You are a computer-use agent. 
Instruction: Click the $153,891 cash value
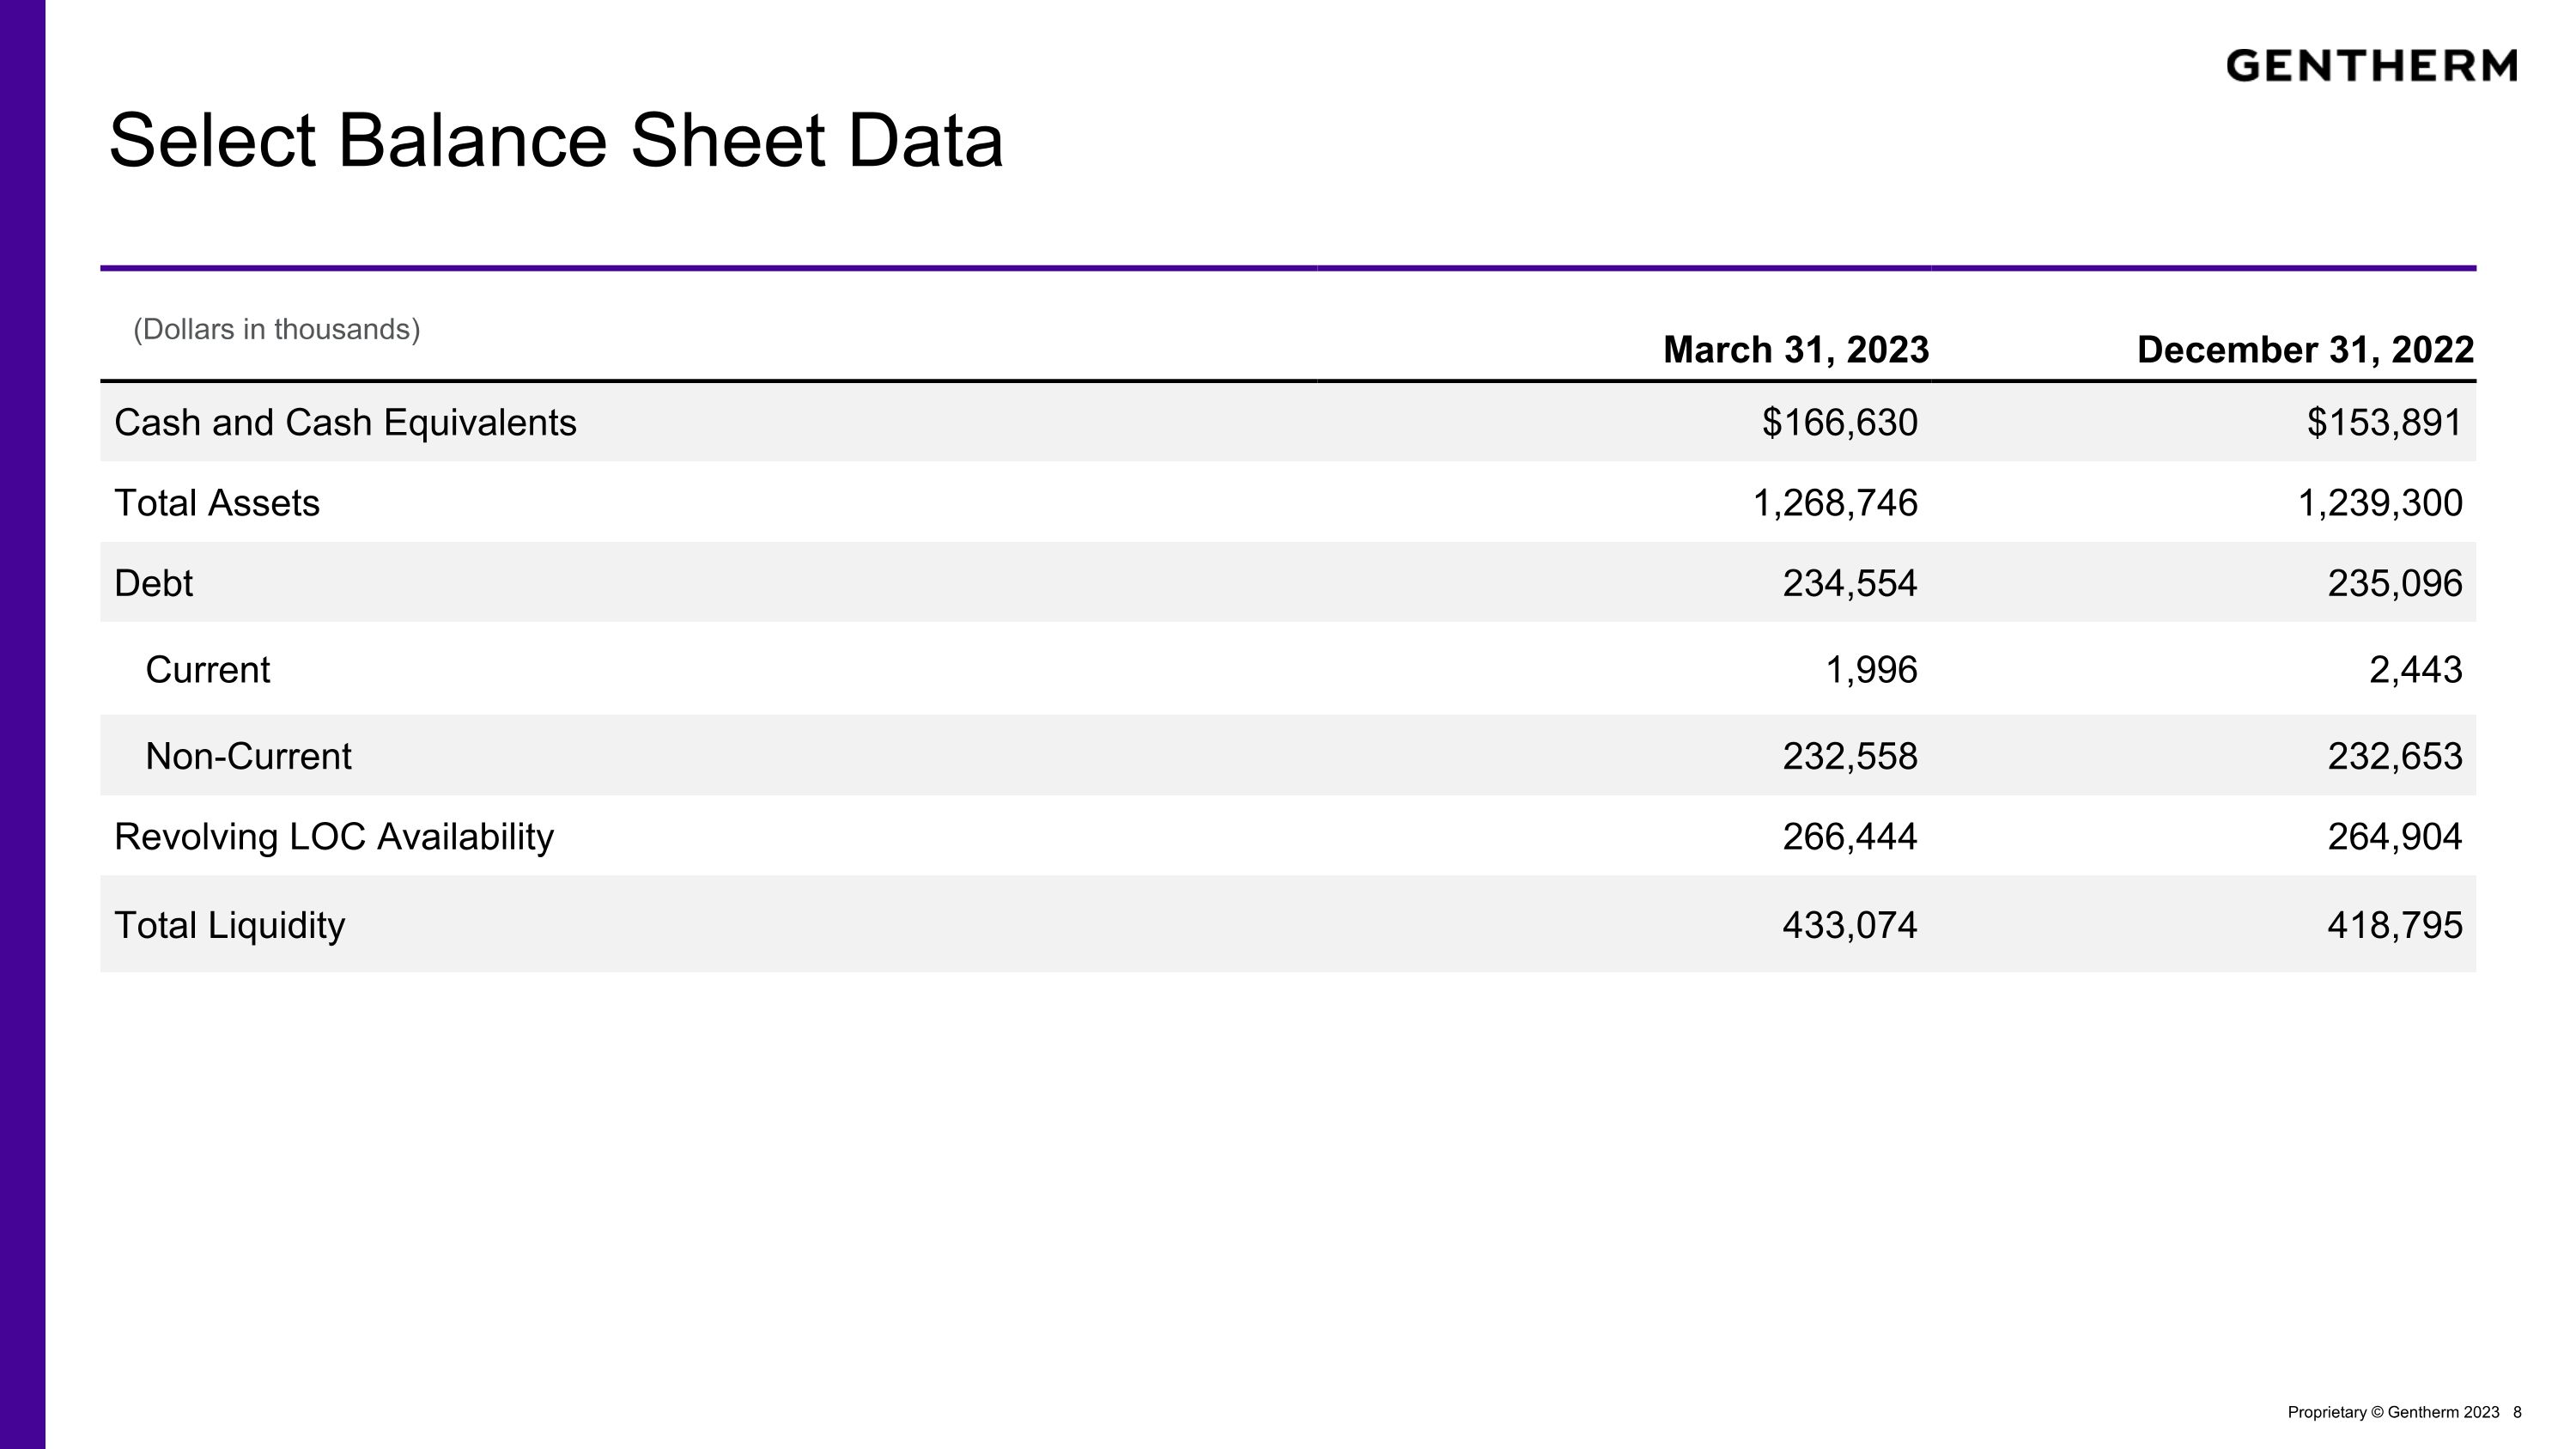(x=2384, y=423)
